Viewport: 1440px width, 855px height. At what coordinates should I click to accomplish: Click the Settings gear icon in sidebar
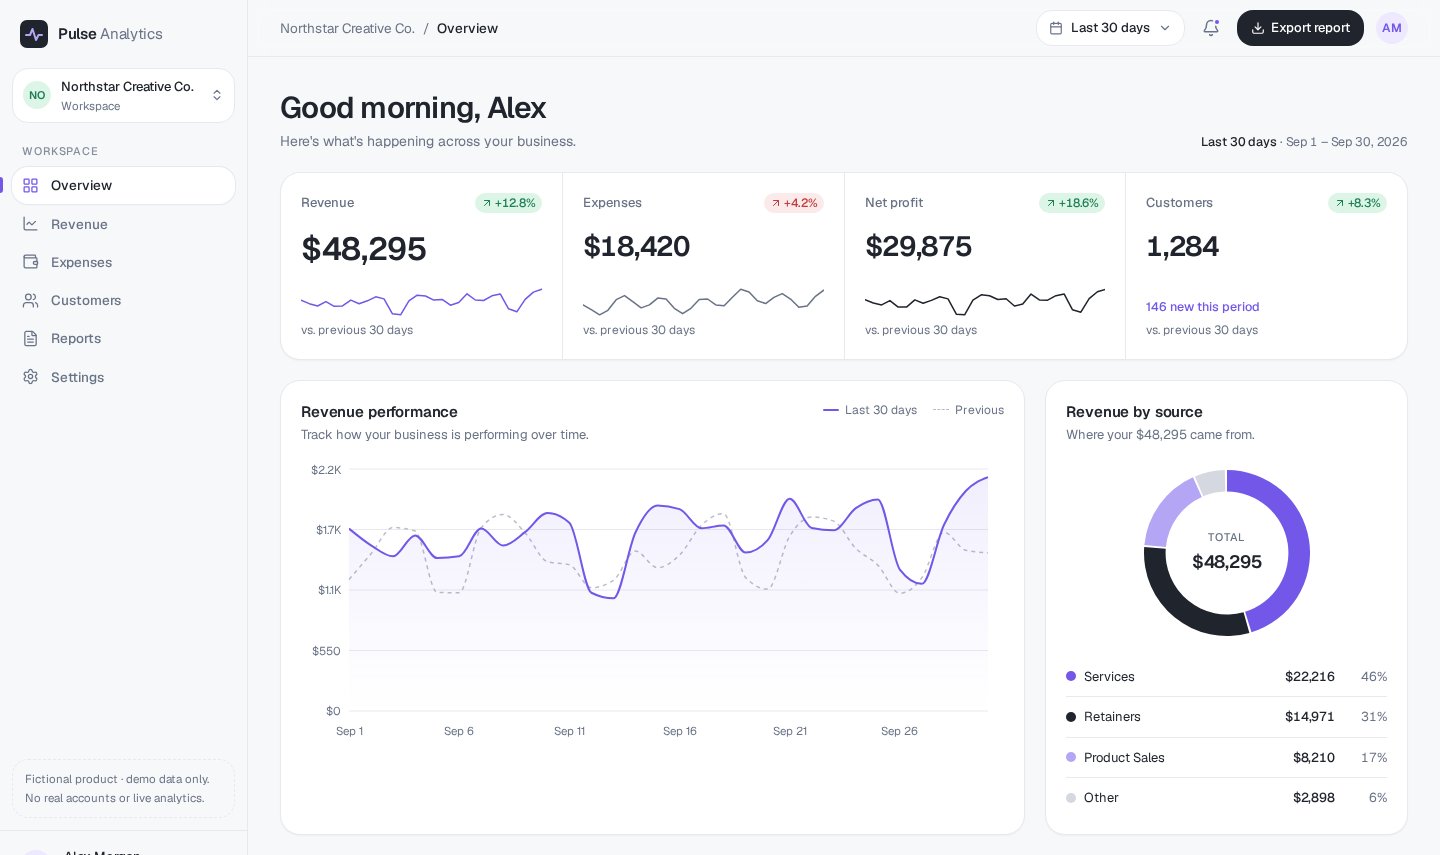point(31,377)
